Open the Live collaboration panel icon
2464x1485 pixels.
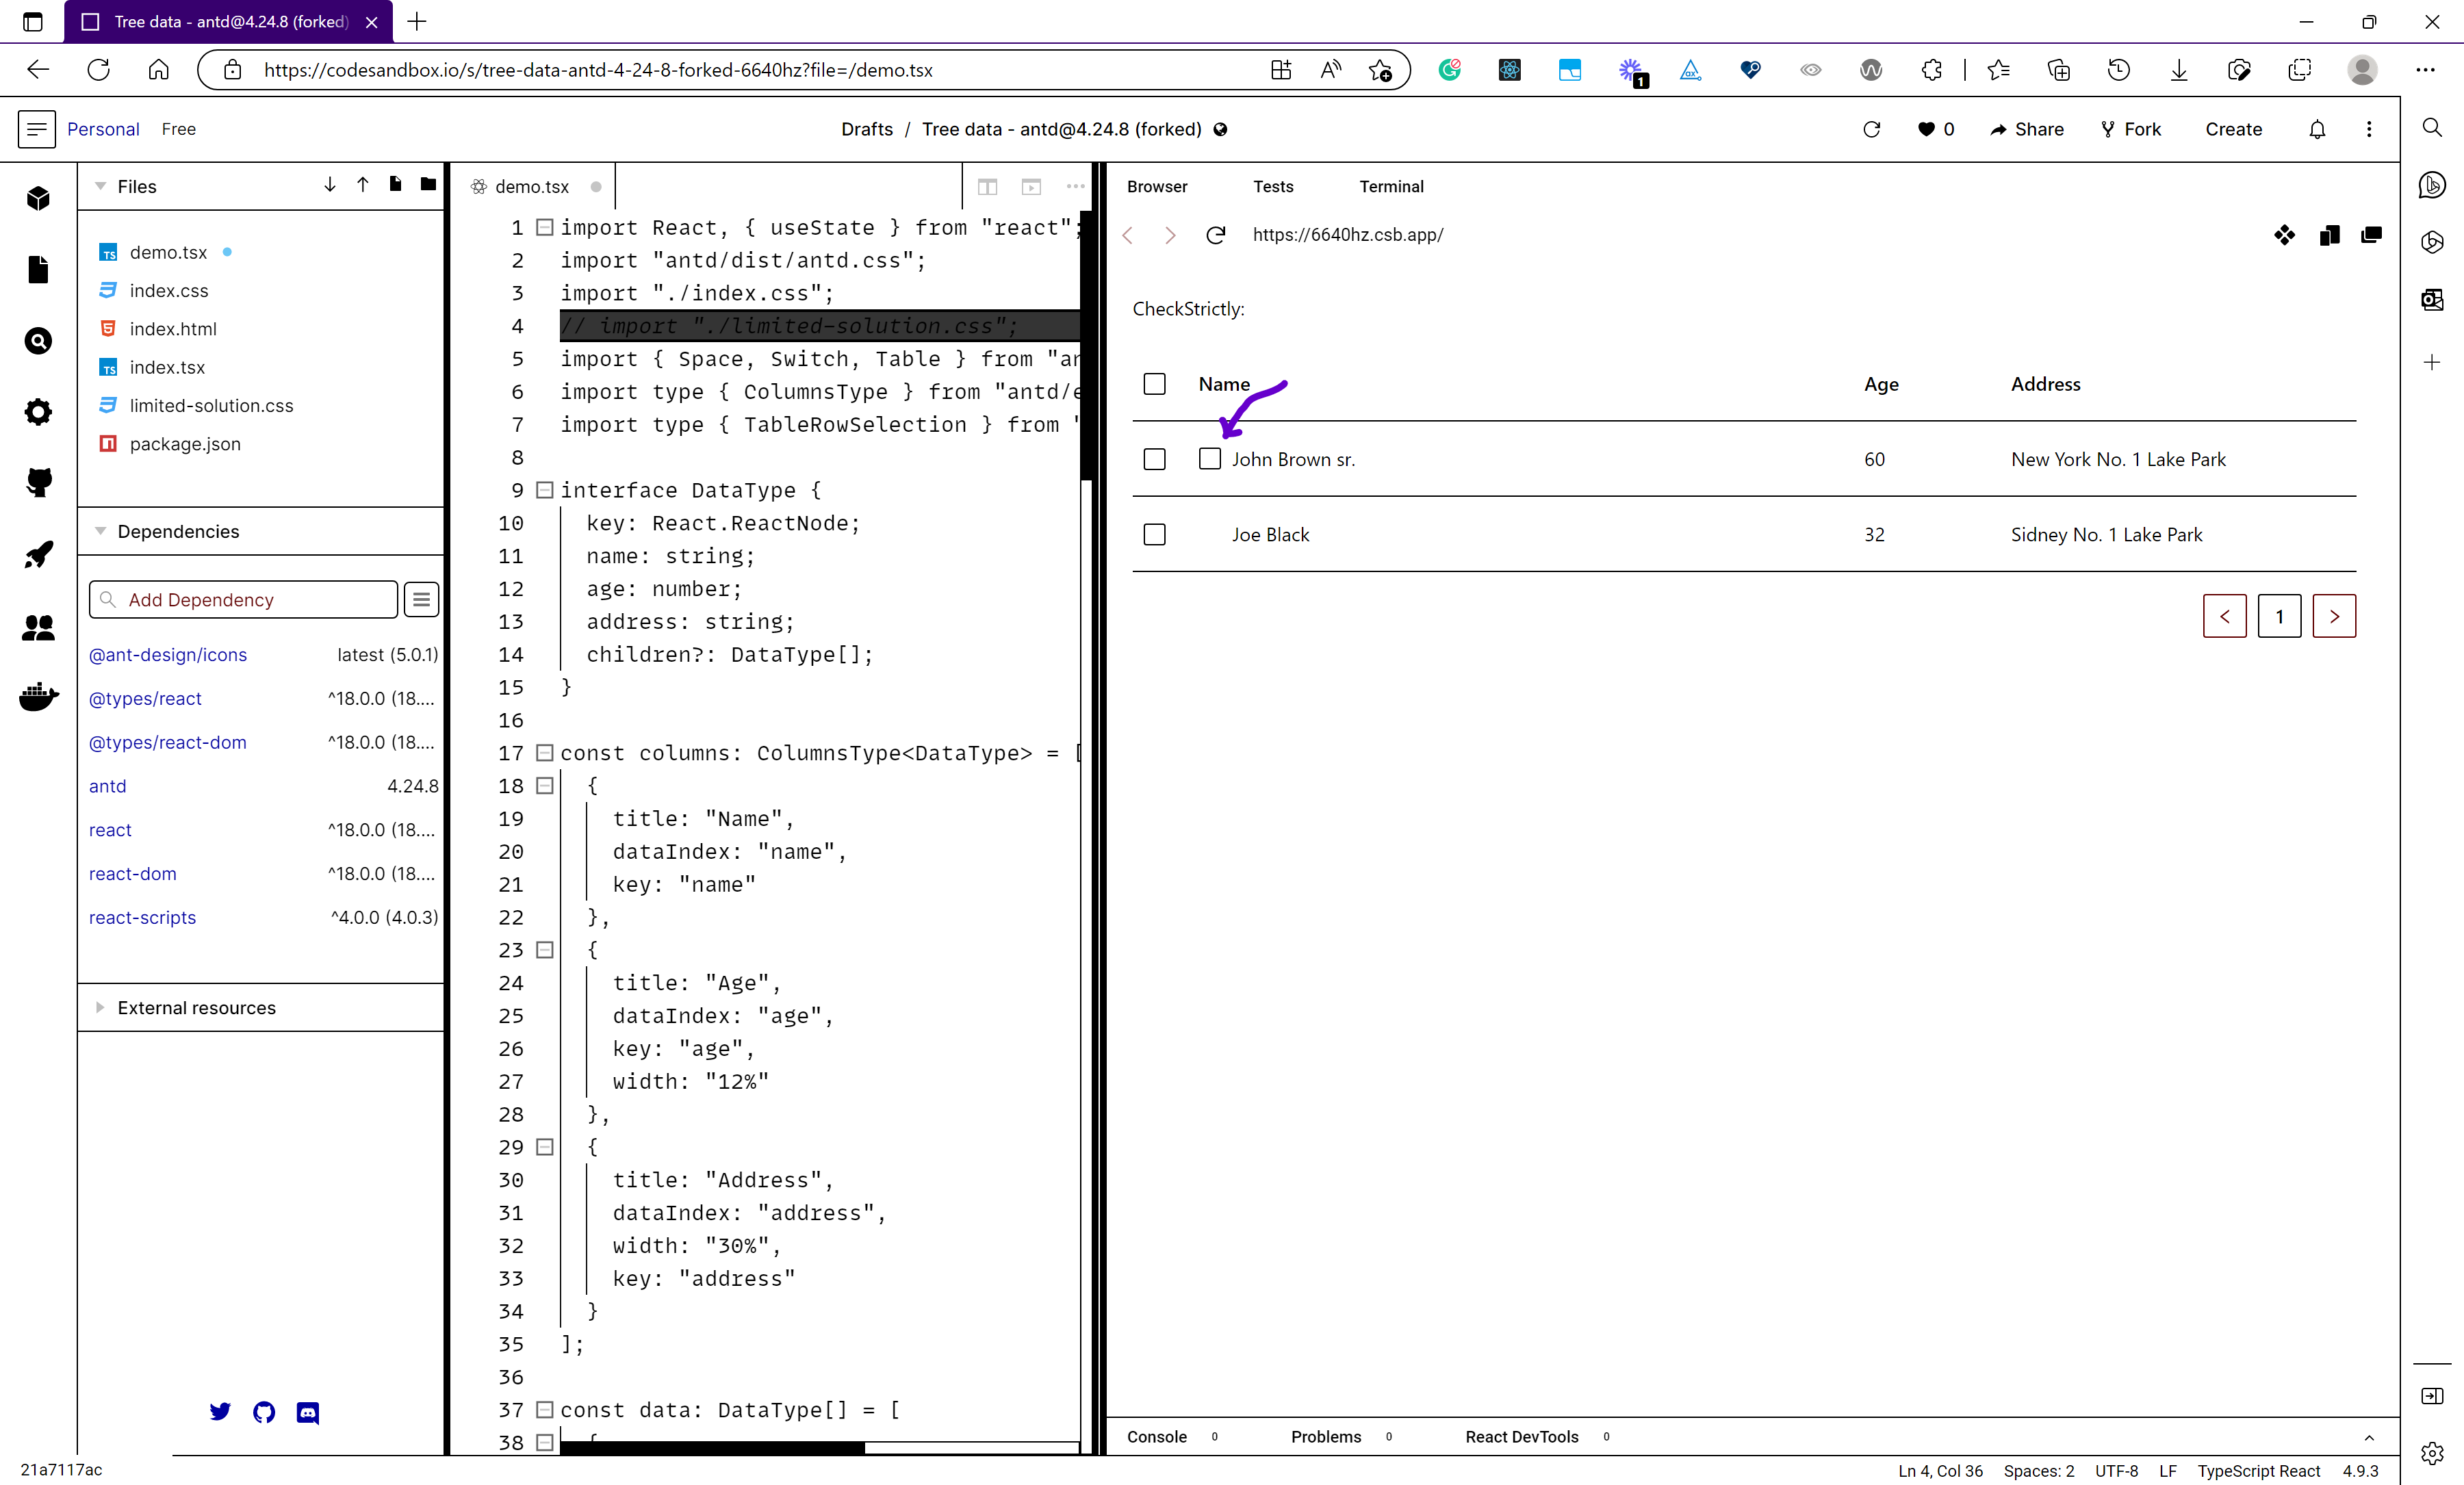(38, 628)
